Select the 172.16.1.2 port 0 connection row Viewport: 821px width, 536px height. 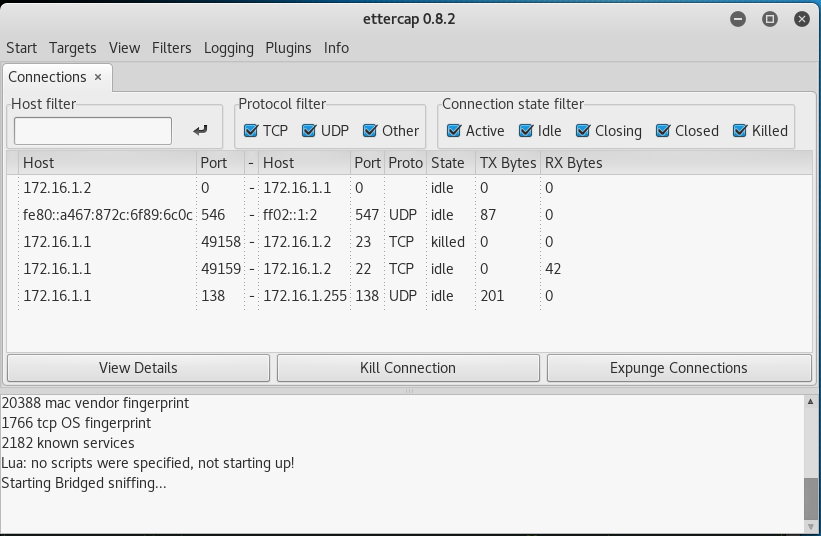pos(409,188)
